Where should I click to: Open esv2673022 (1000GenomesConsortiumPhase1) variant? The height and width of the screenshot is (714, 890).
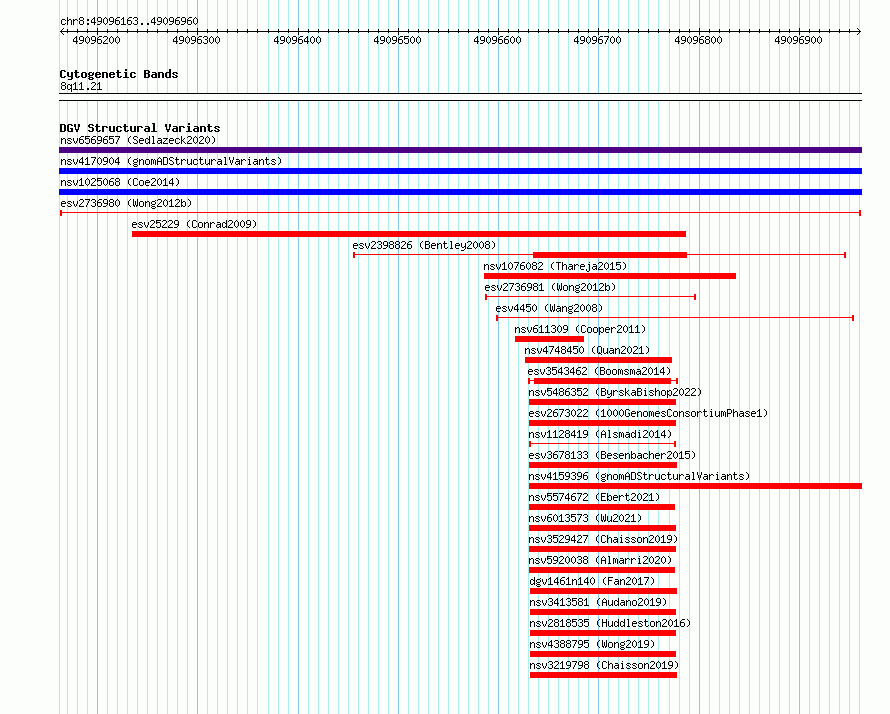pos(648,413)
